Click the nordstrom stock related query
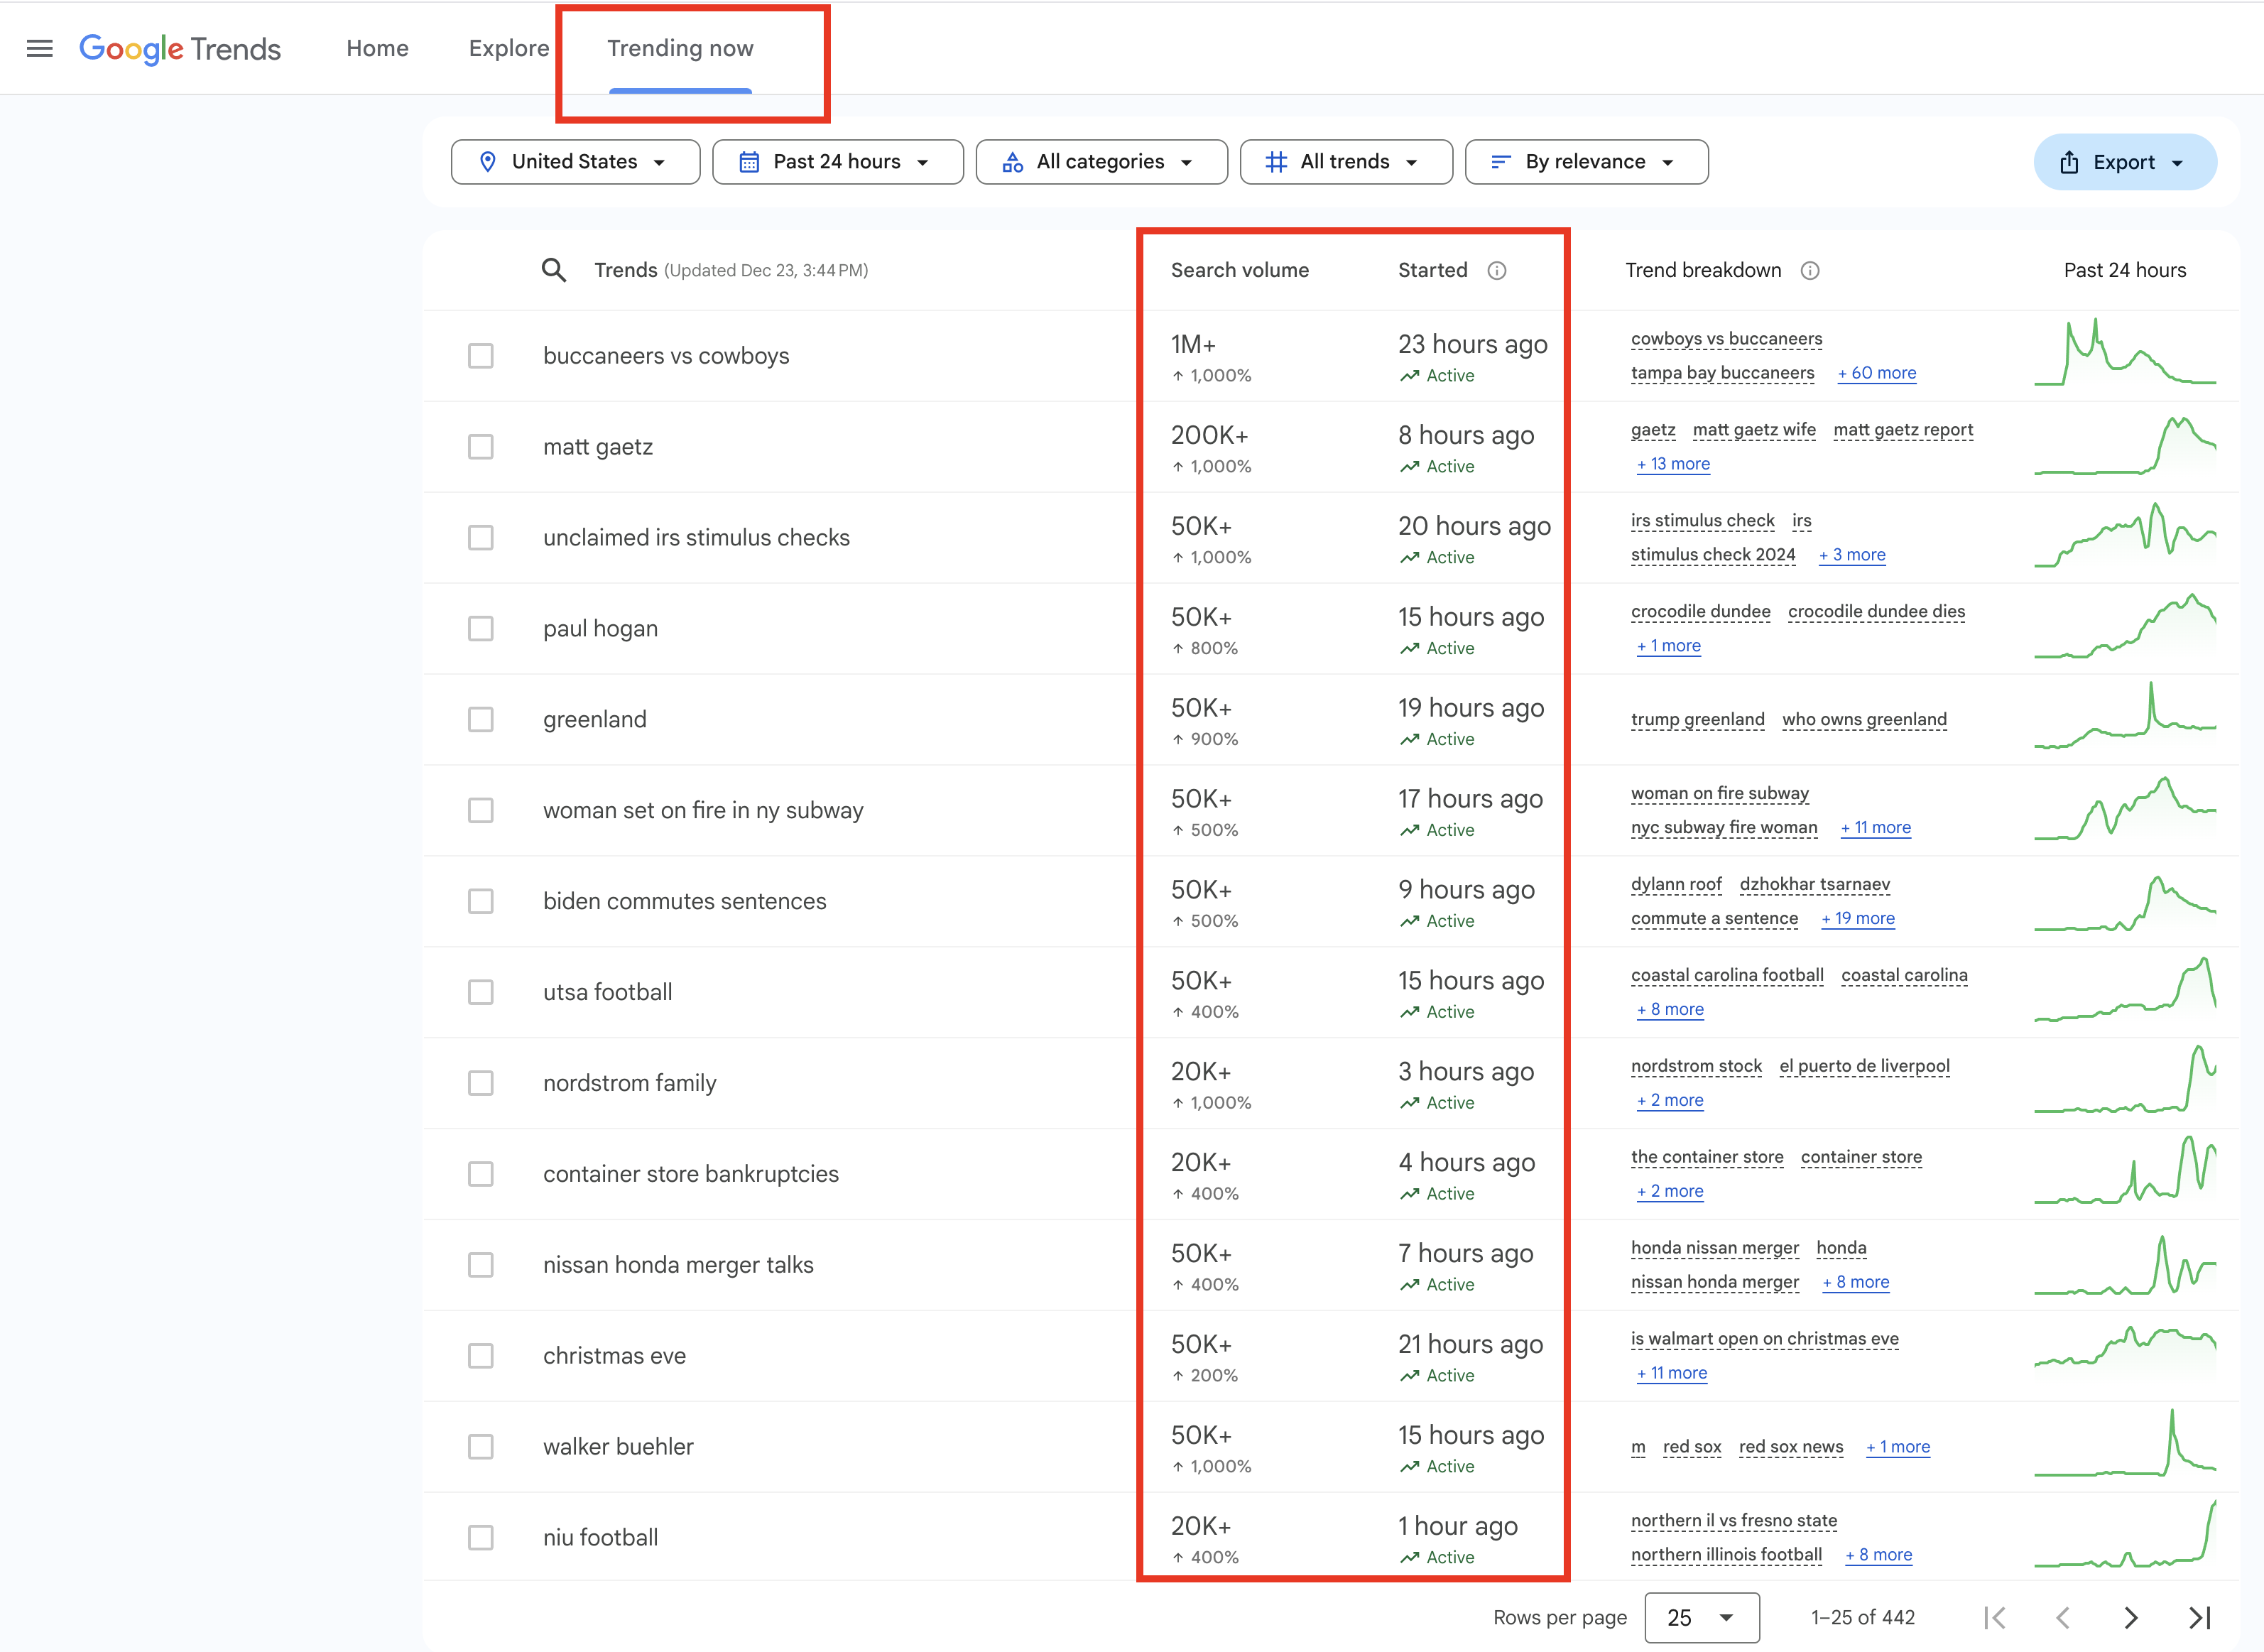 (1697, 1066)
